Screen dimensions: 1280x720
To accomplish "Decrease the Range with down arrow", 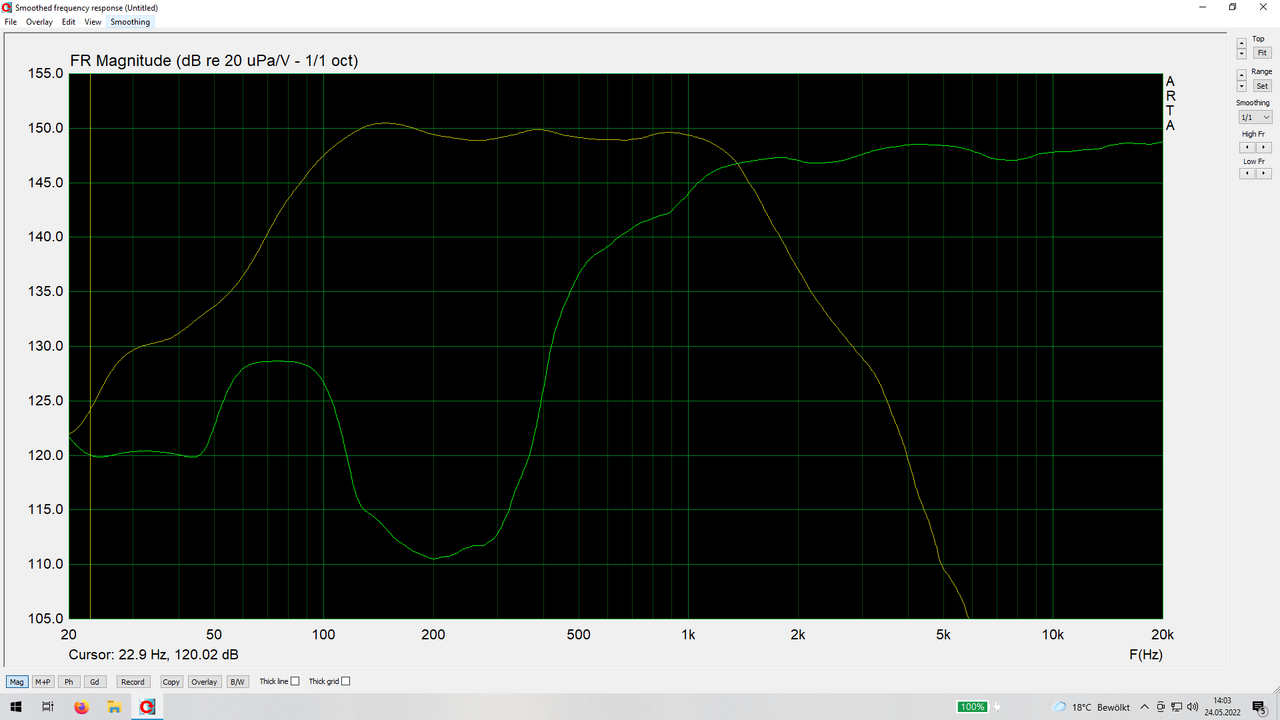I will [1242, 87].
